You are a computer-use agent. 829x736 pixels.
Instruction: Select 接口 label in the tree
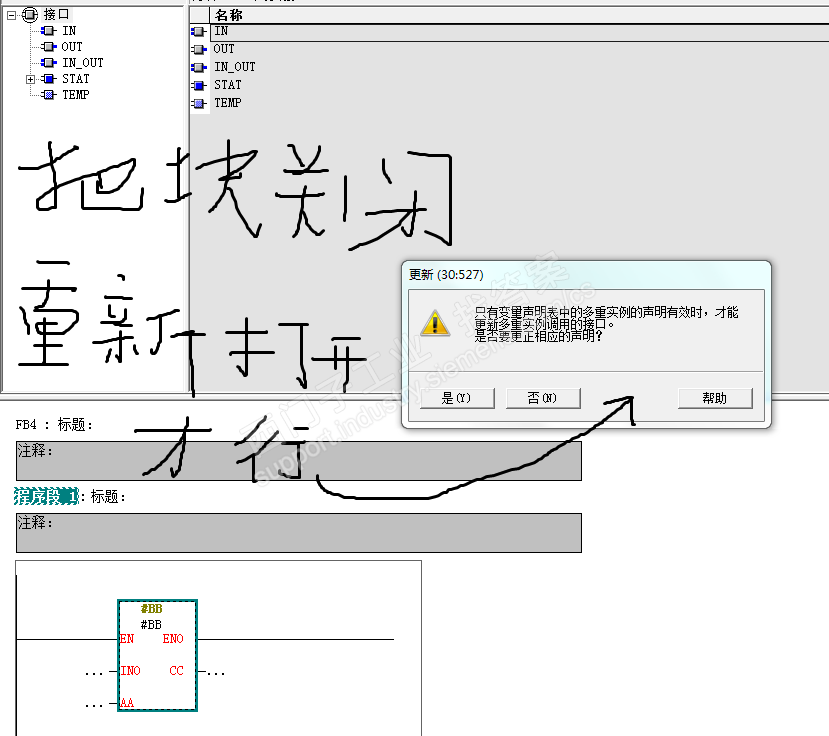[57, 14]
